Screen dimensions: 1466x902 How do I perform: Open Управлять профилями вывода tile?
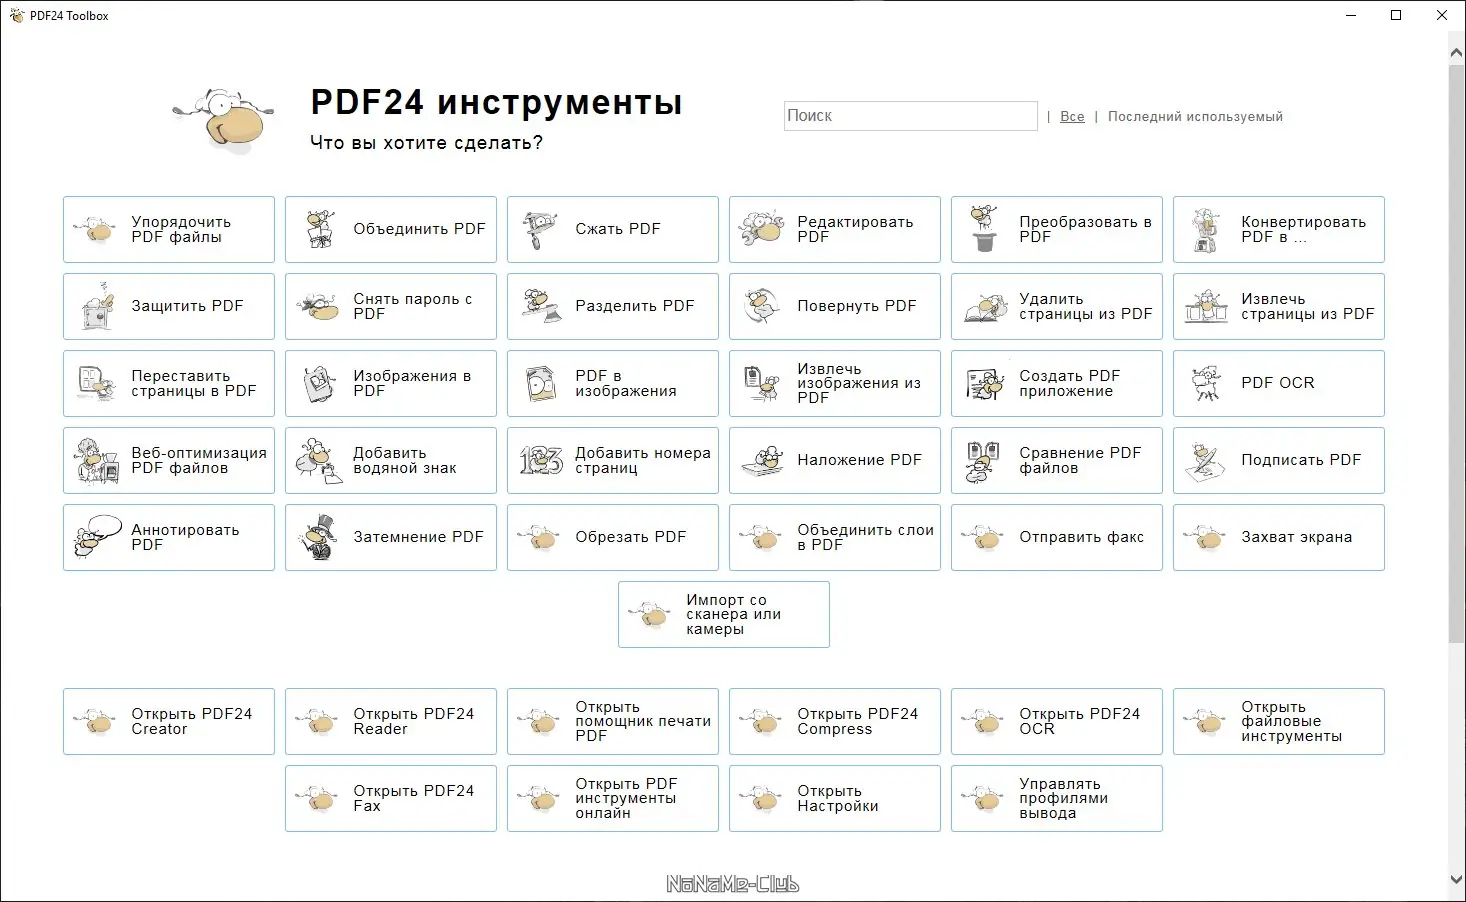tap(1056, 798)
